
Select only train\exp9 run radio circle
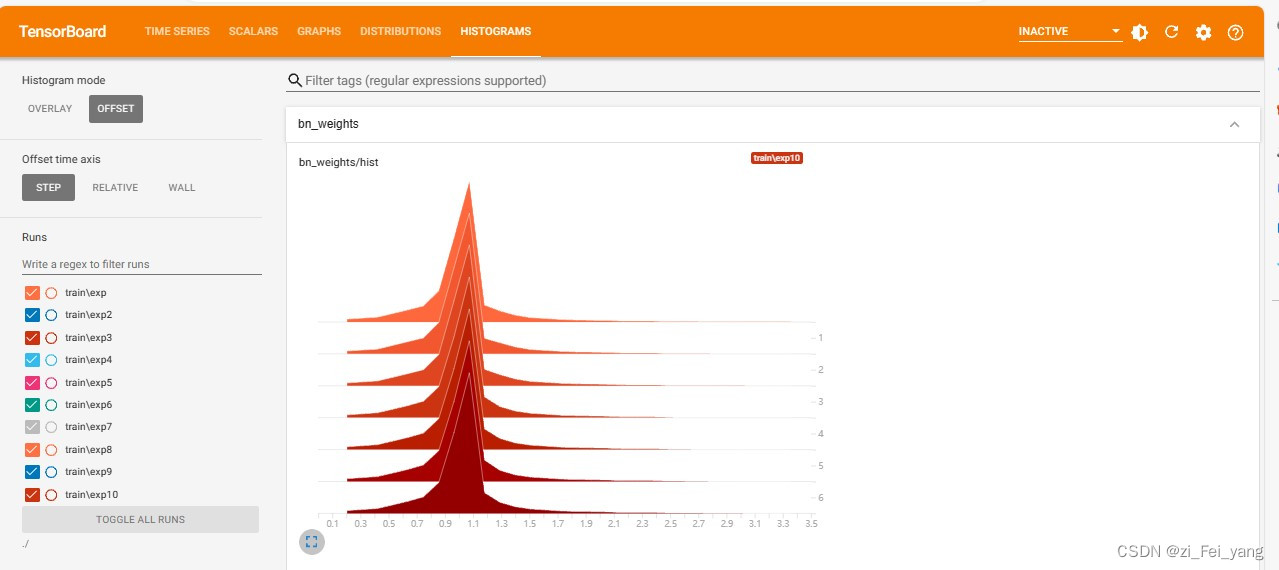click(x=51, y=472)
